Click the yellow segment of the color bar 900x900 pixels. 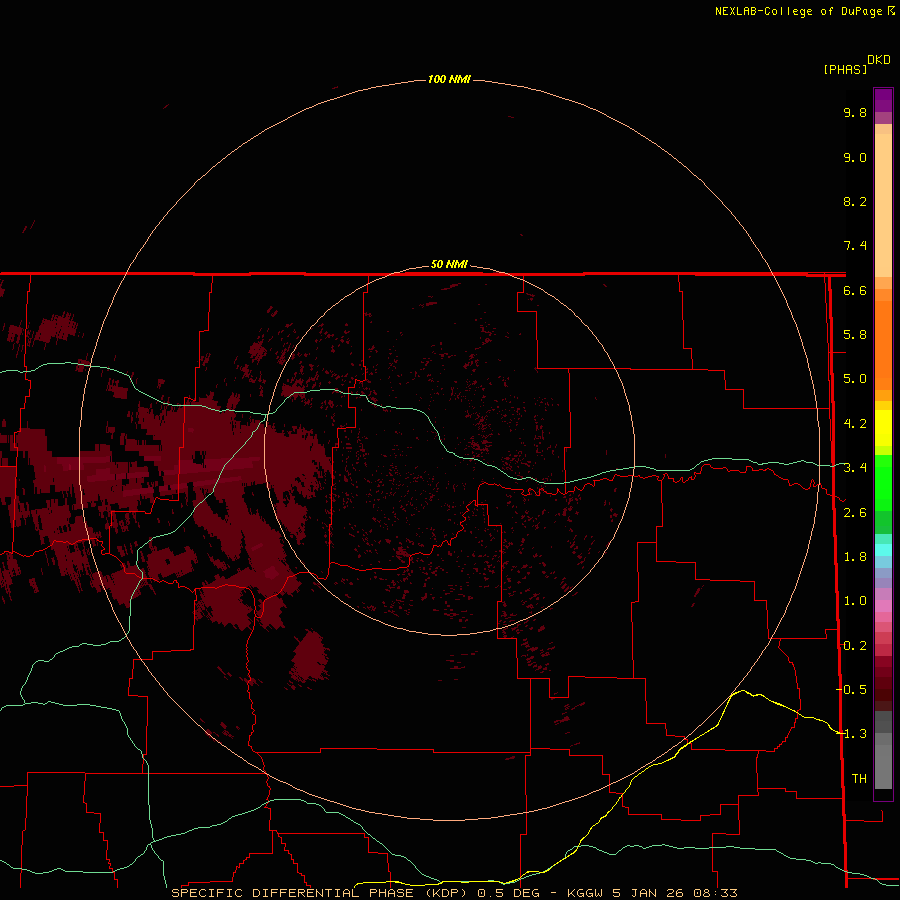(883, 428)
